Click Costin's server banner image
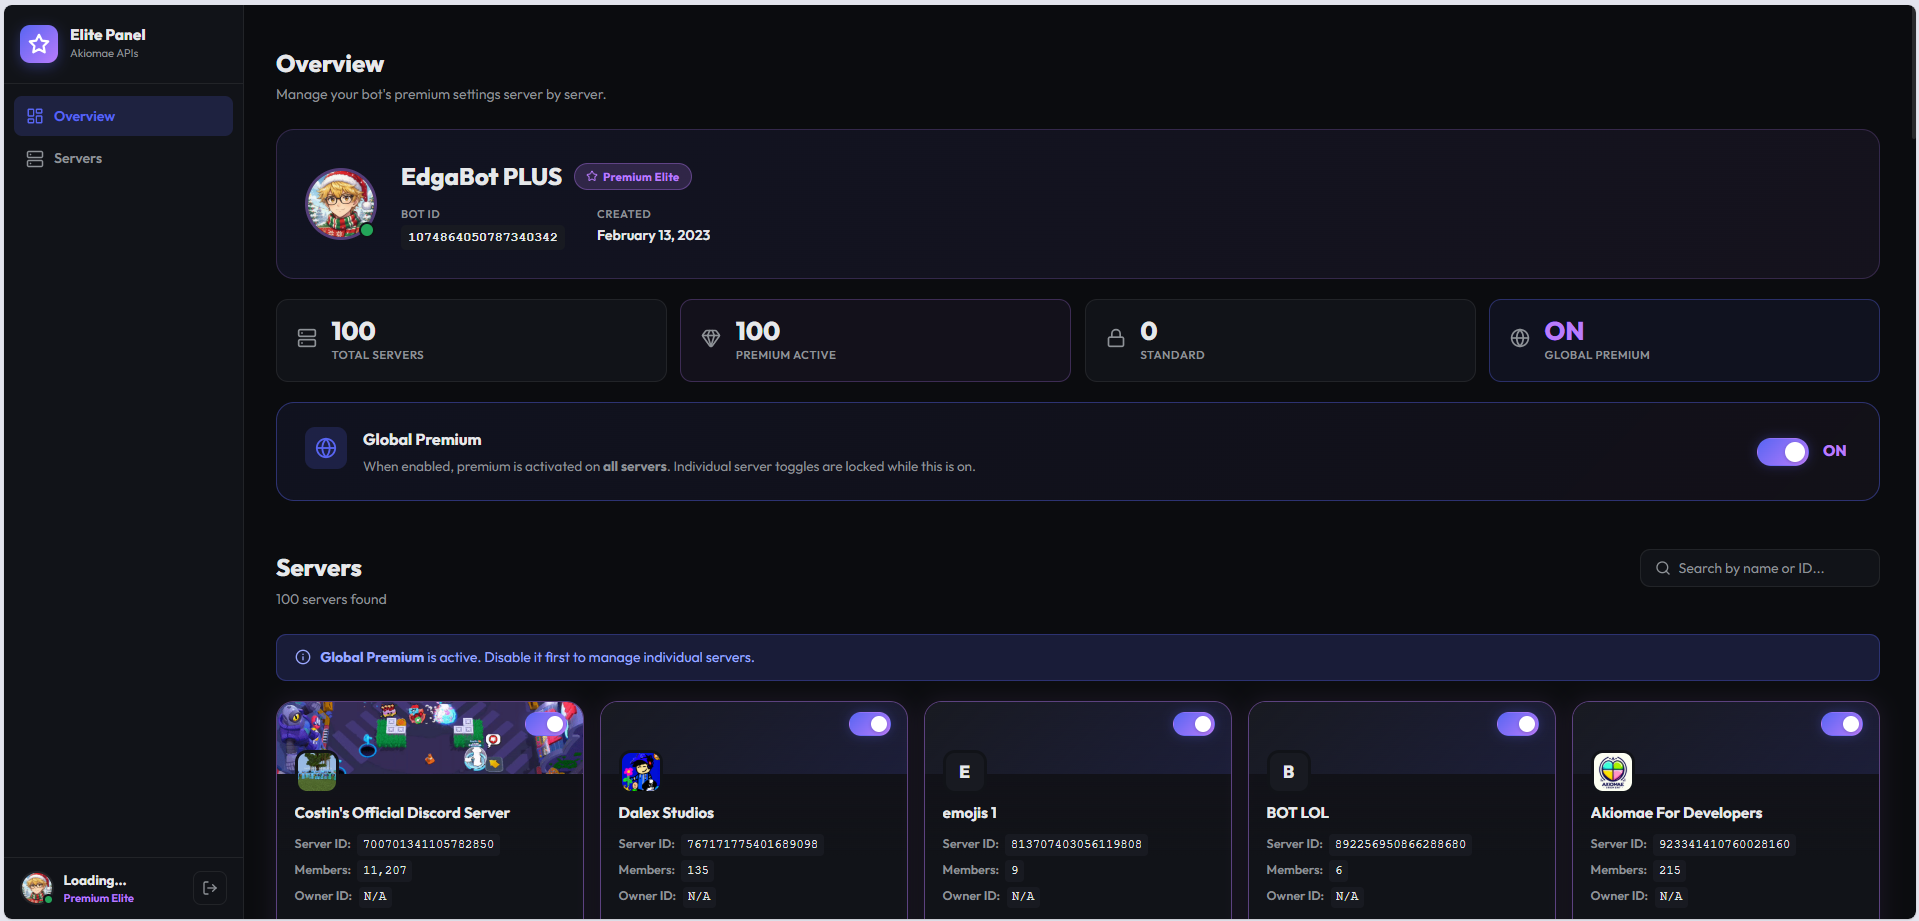 pyautogui.click(x=430, y=737)
